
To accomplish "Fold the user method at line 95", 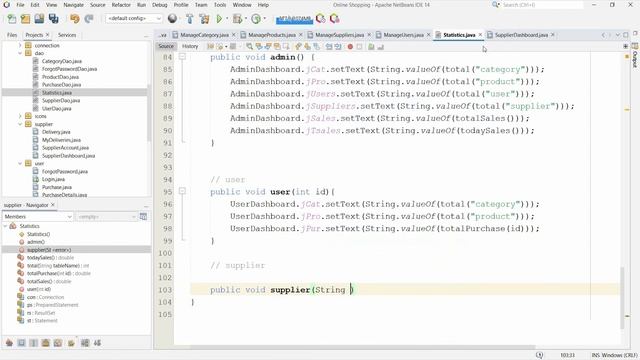I will pos(182,191).
